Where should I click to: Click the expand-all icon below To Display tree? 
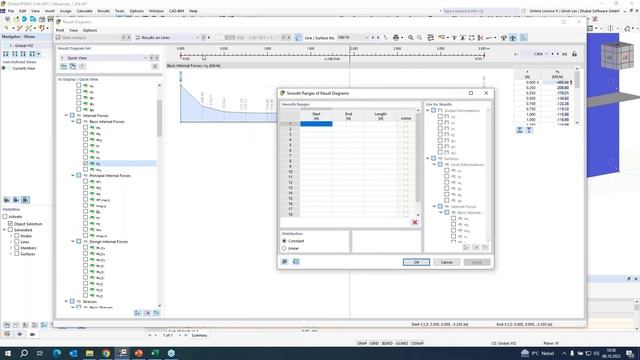(138, 313)
